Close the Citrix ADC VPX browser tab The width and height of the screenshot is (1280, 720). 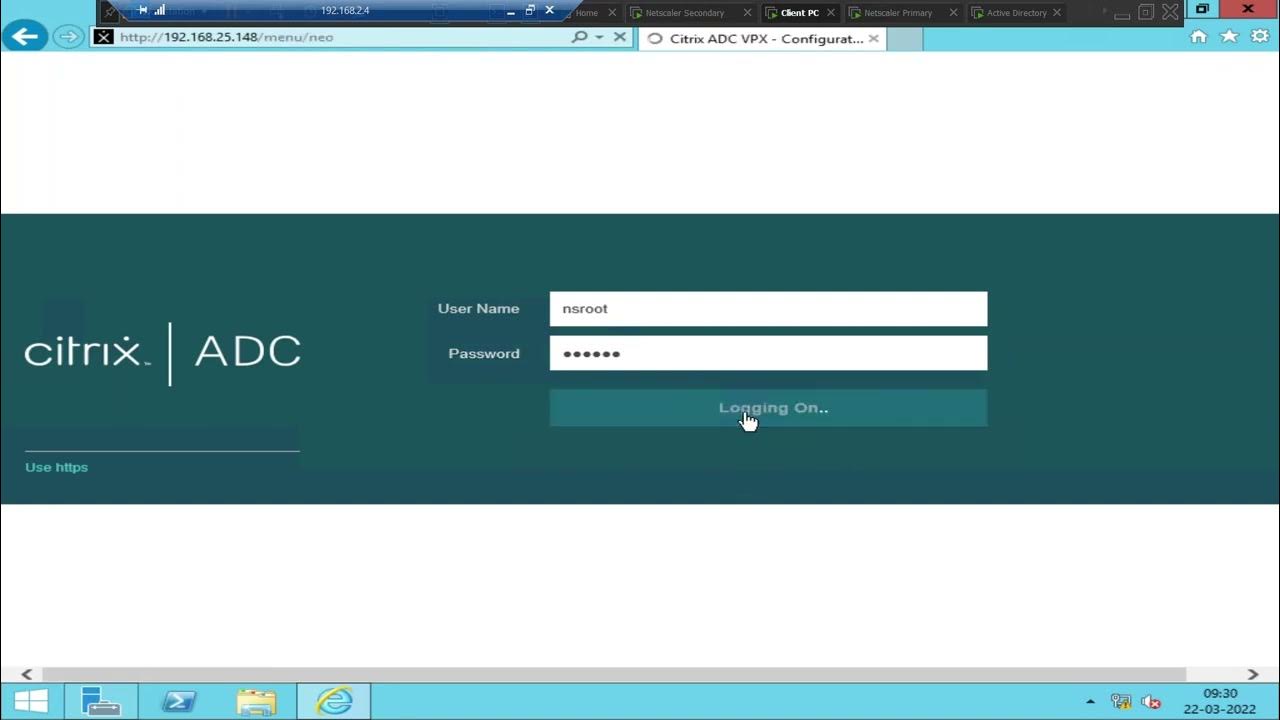pyautogui.click(x=873, y=39)
